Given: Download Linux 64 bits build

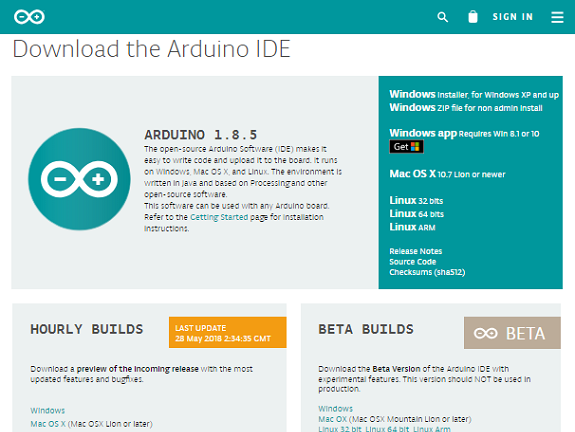Looking at the screenshot, I should [x=417, y=214].
